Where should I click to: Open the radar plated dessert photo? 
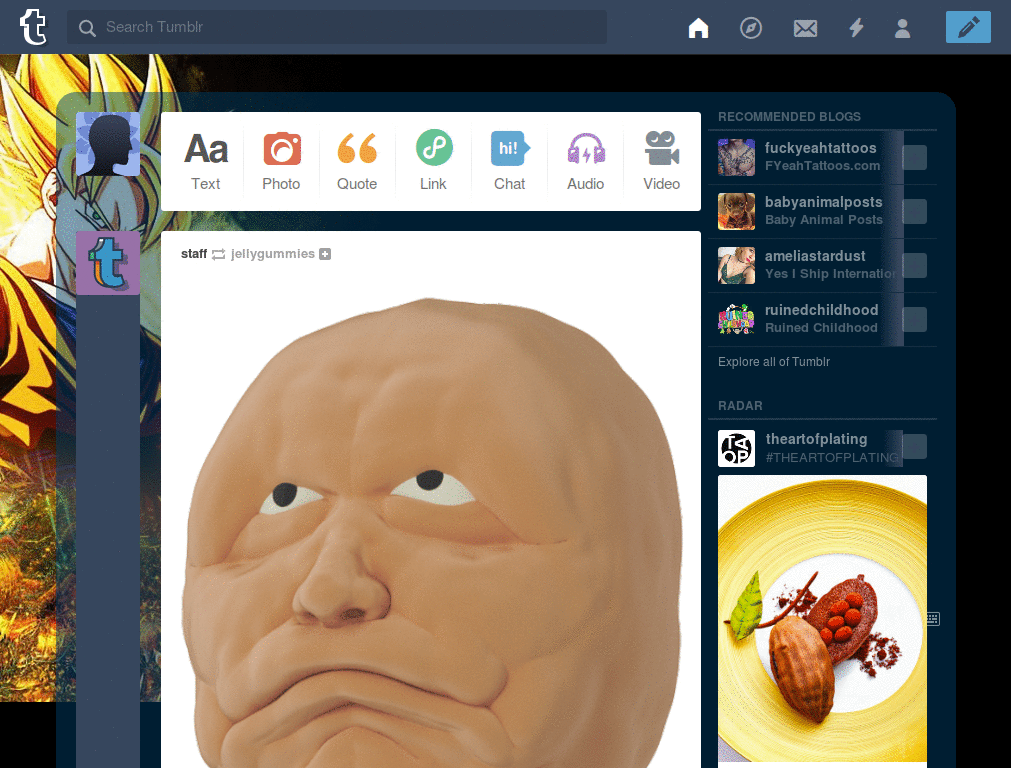click(x=822, y=618)
